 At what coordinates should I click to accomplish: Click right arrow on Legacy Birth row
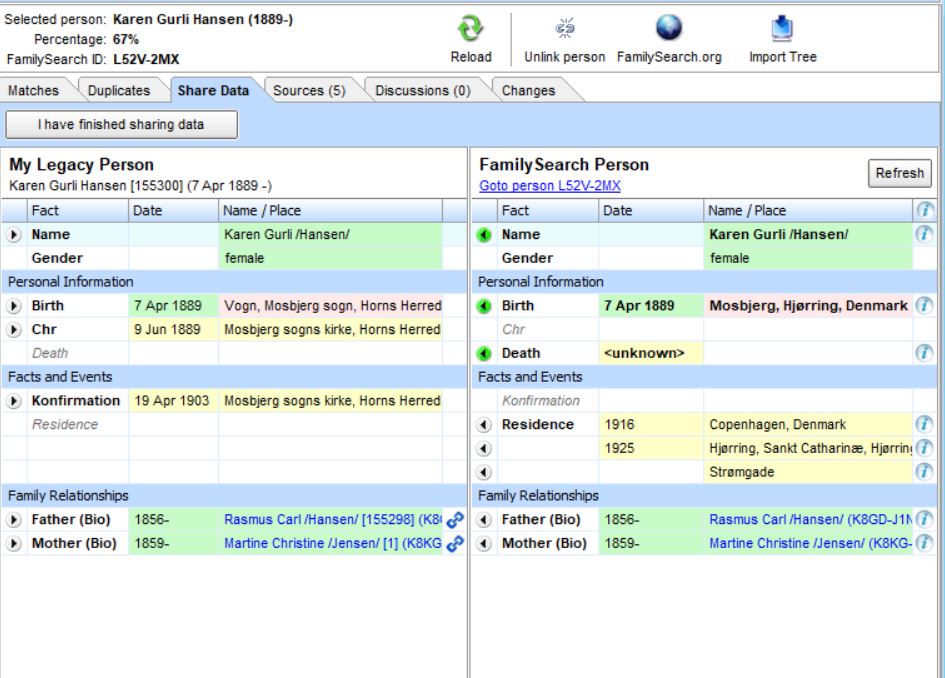(x=13, y=306)
